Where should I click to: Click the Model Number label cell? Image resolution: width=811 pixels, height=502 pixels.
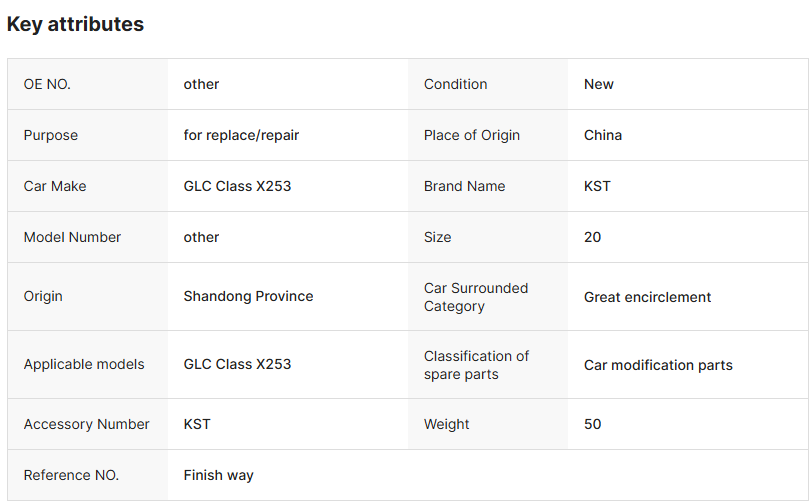pos(72,237)
